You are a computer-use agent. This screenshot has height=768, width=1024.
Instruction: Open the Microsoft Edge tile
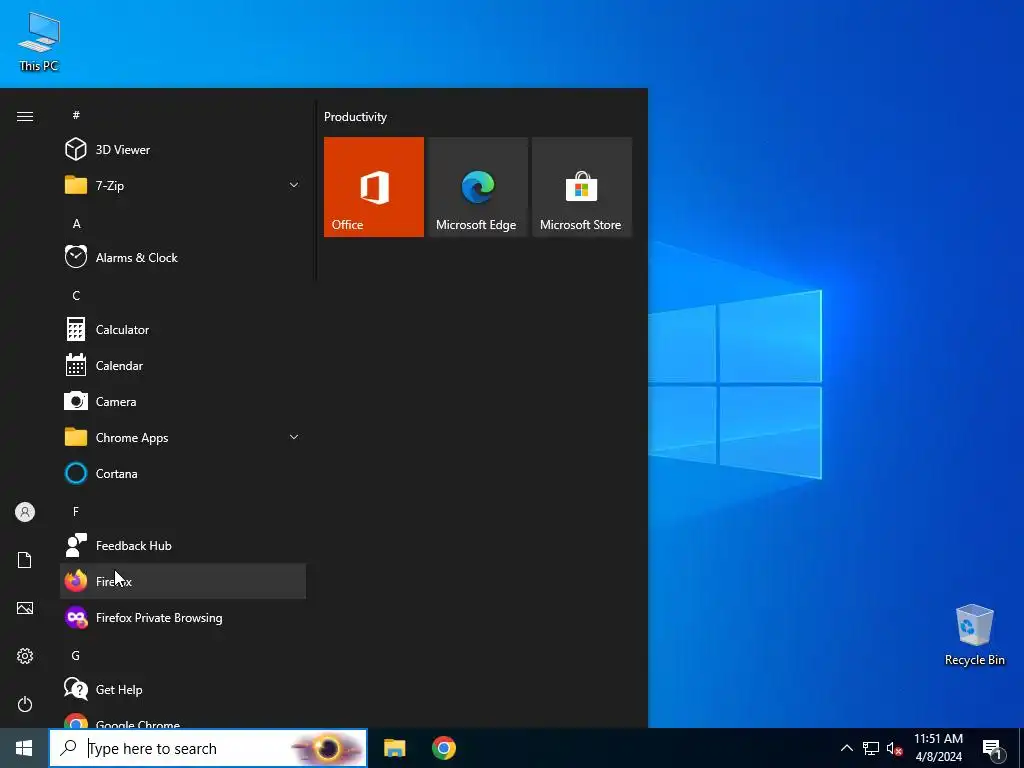[x=477, y=187]
